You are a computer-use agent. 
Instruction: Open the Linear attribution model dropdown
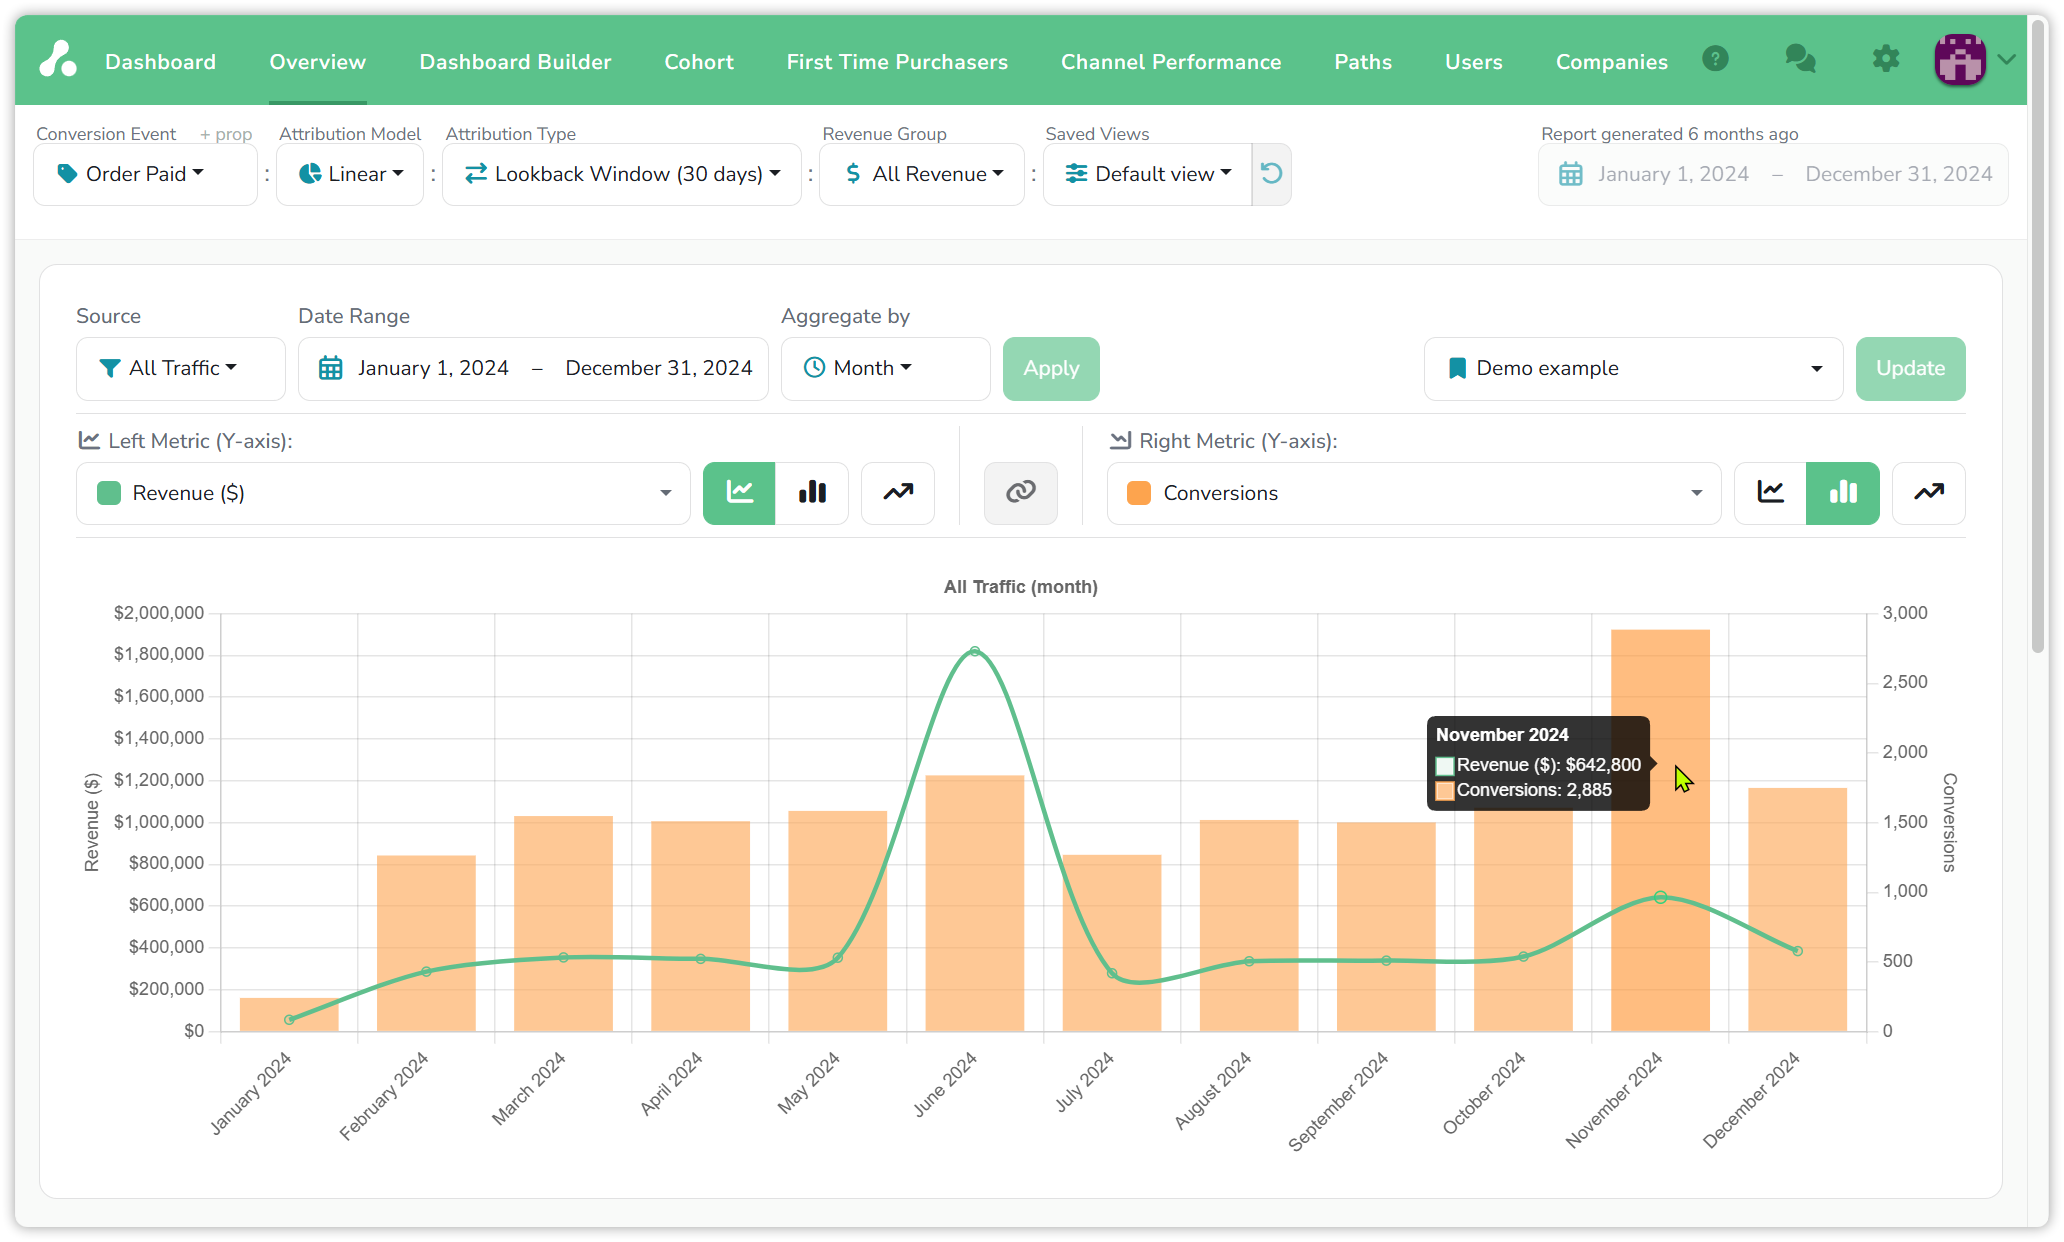350,174
